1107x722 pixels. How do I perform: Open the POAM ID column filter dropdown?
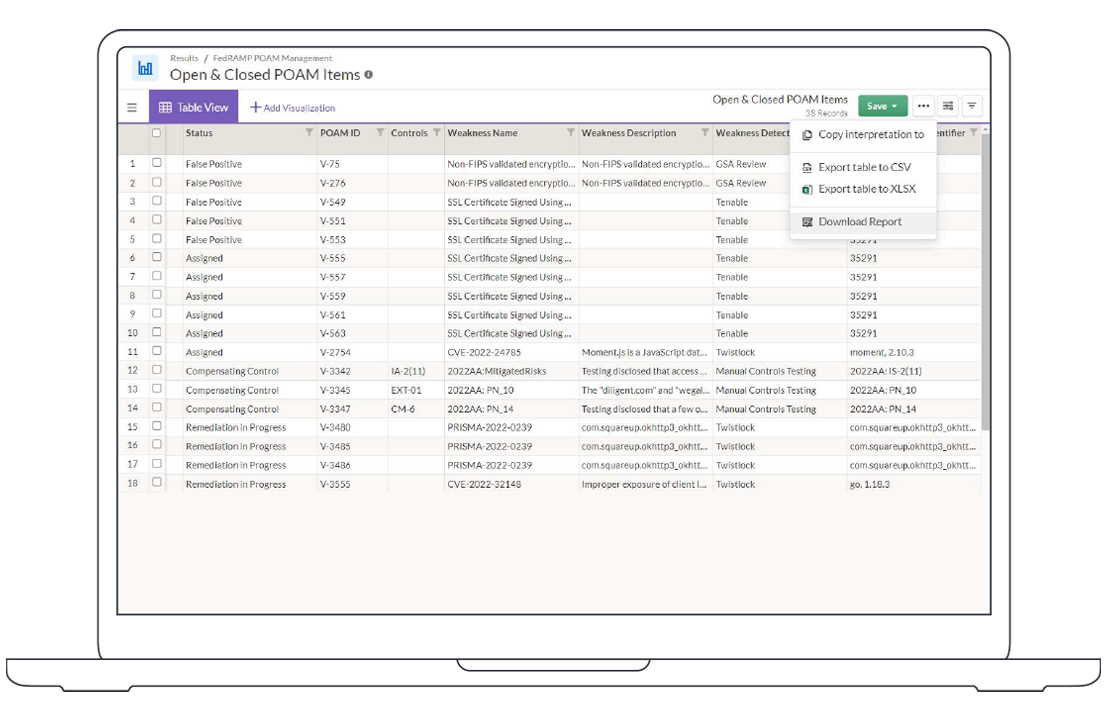[x=378, y=131]
